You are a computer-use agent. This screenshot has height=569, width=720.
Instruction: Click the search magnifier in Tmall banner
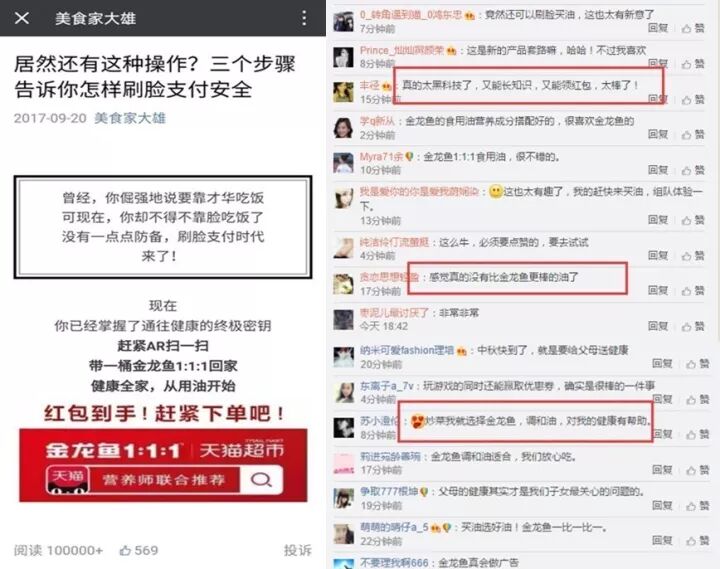261,480
